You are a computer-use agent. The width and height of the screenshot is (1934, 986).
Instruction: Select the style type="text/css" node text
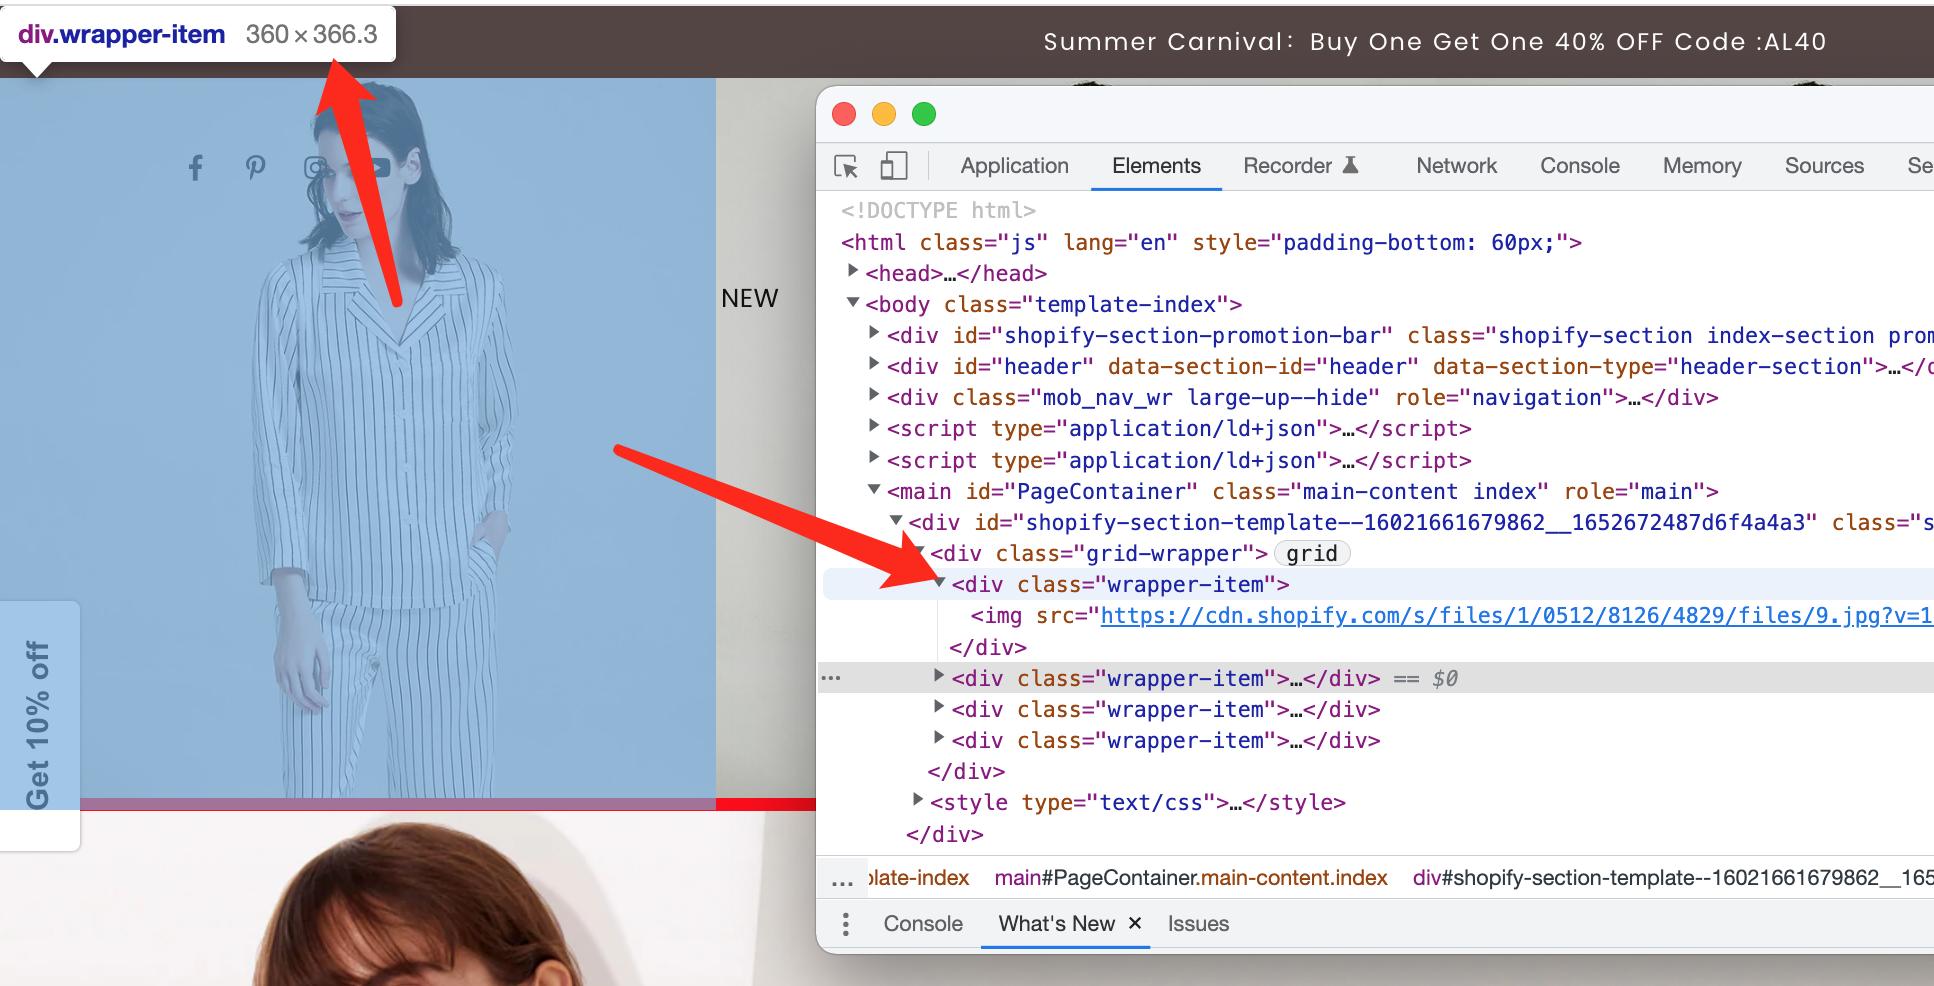coord(1138,802)
